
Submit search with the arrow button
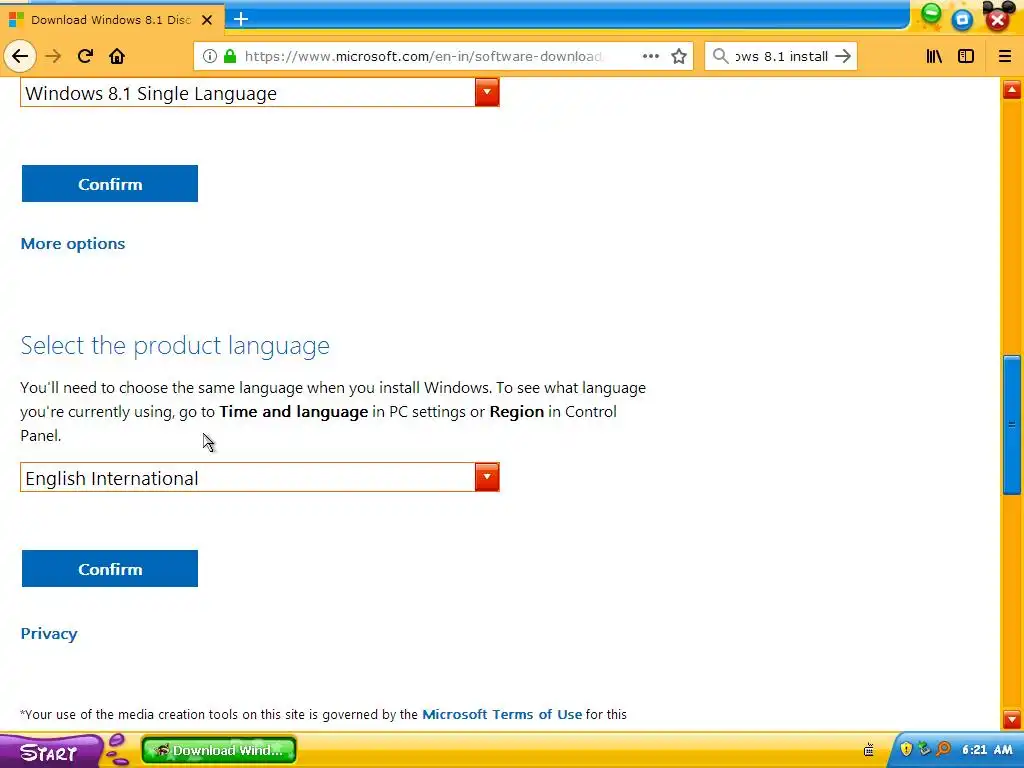coord(843,56)
